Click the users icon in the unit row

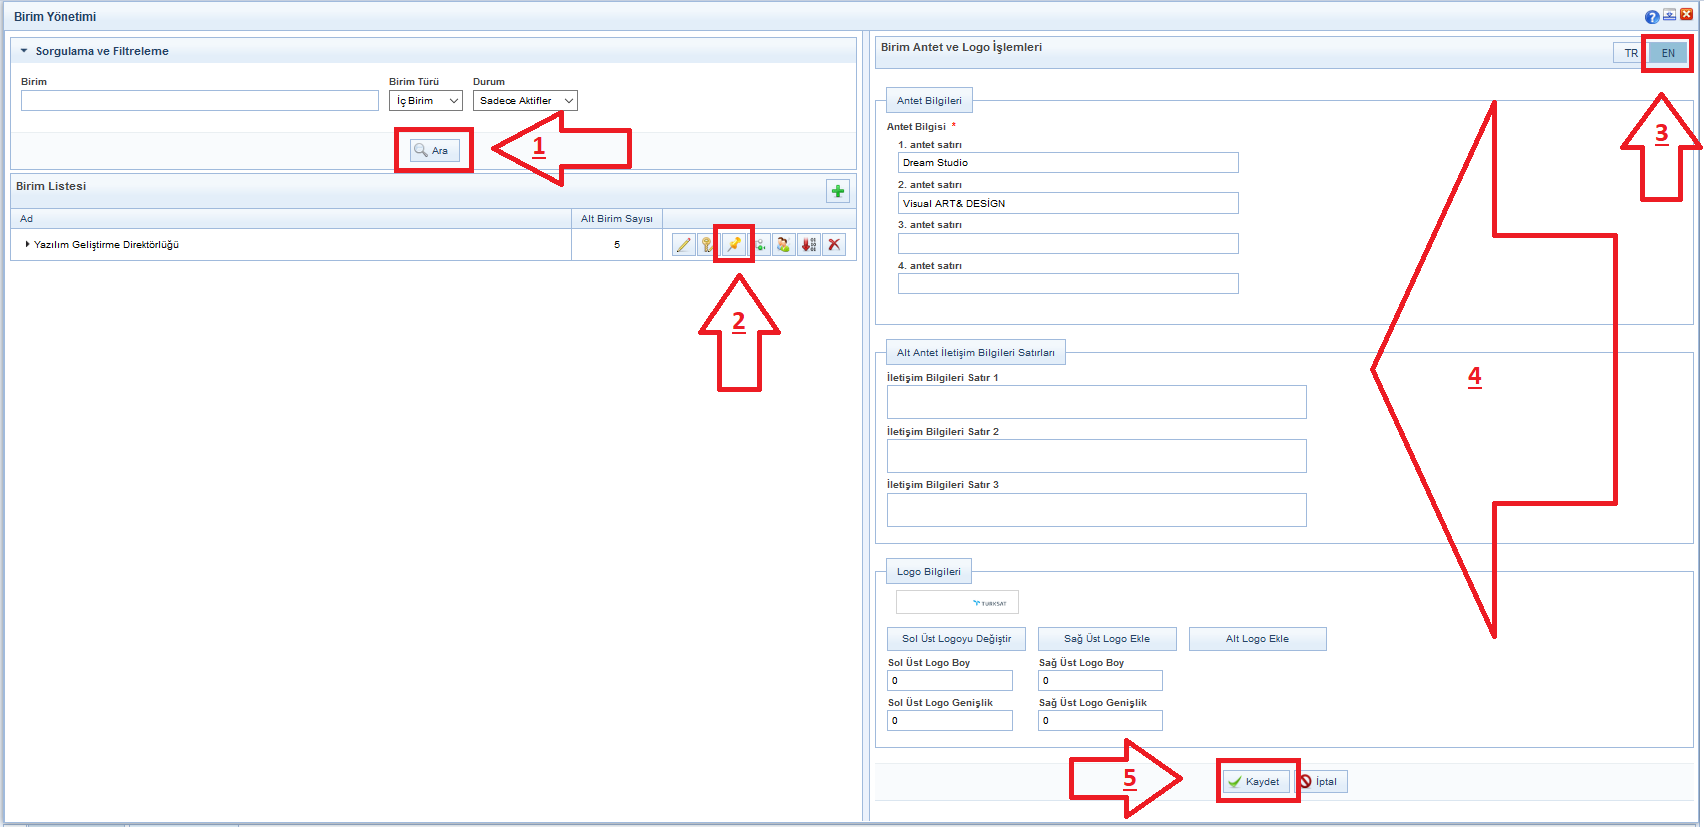click(x=784, y=245)
